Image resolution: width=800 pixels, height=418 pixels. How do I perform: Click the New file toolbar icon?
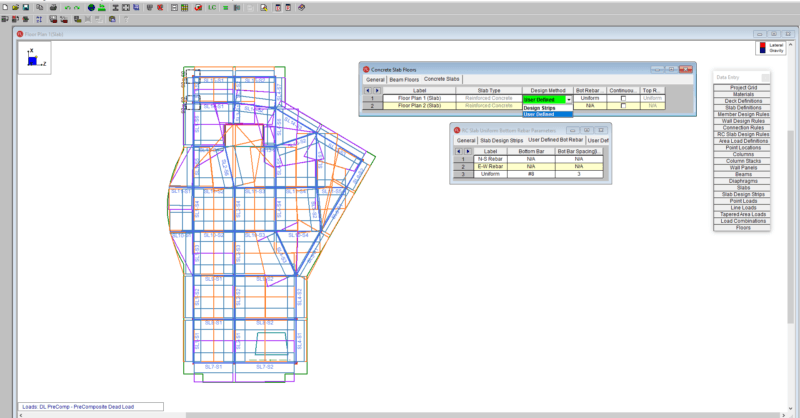(x=5, y=7)
